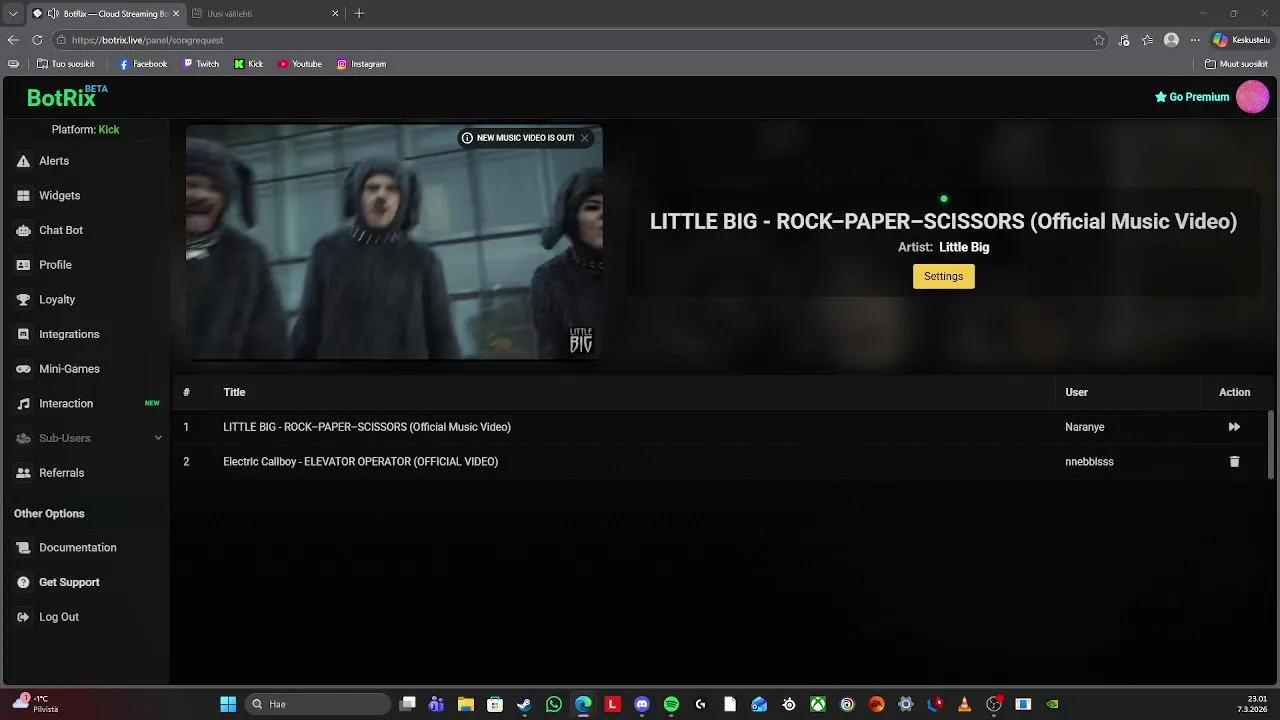The width and height of the screenshot is (1280, 720).
Task: Click user Naranye in the queue
Action: coord(1085,427)
